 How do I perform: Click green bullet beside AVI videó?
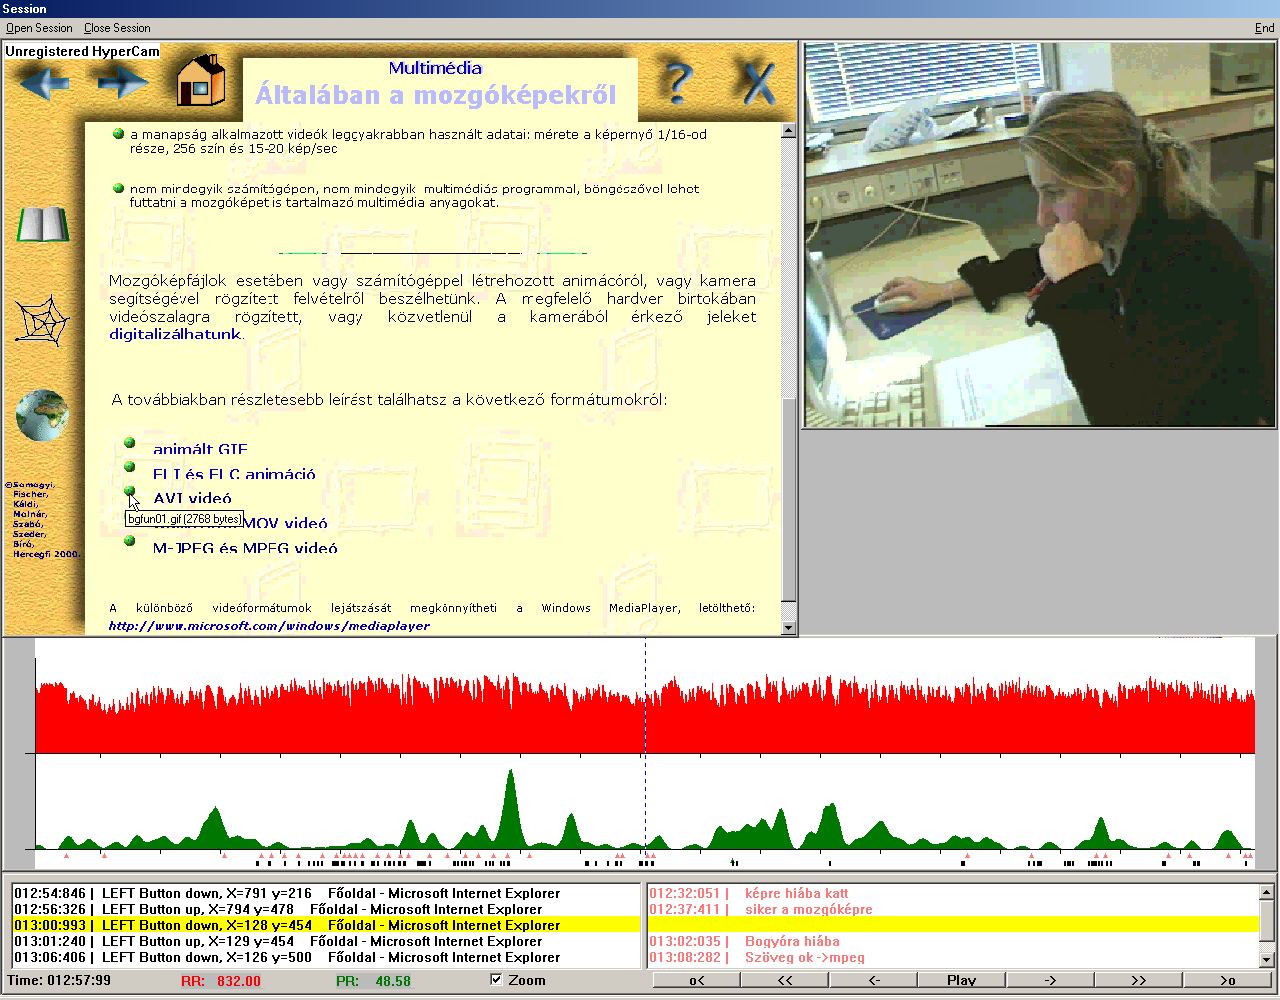click(x=130, y=491)
